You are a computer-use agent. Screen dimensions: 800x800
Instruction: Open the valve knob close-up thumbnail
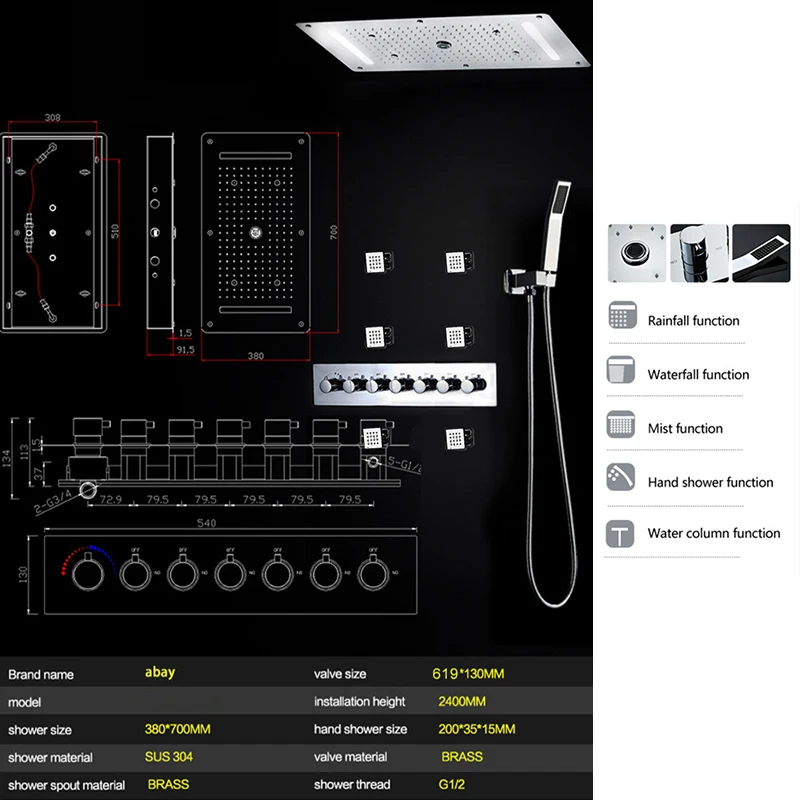tap(699, 253)
